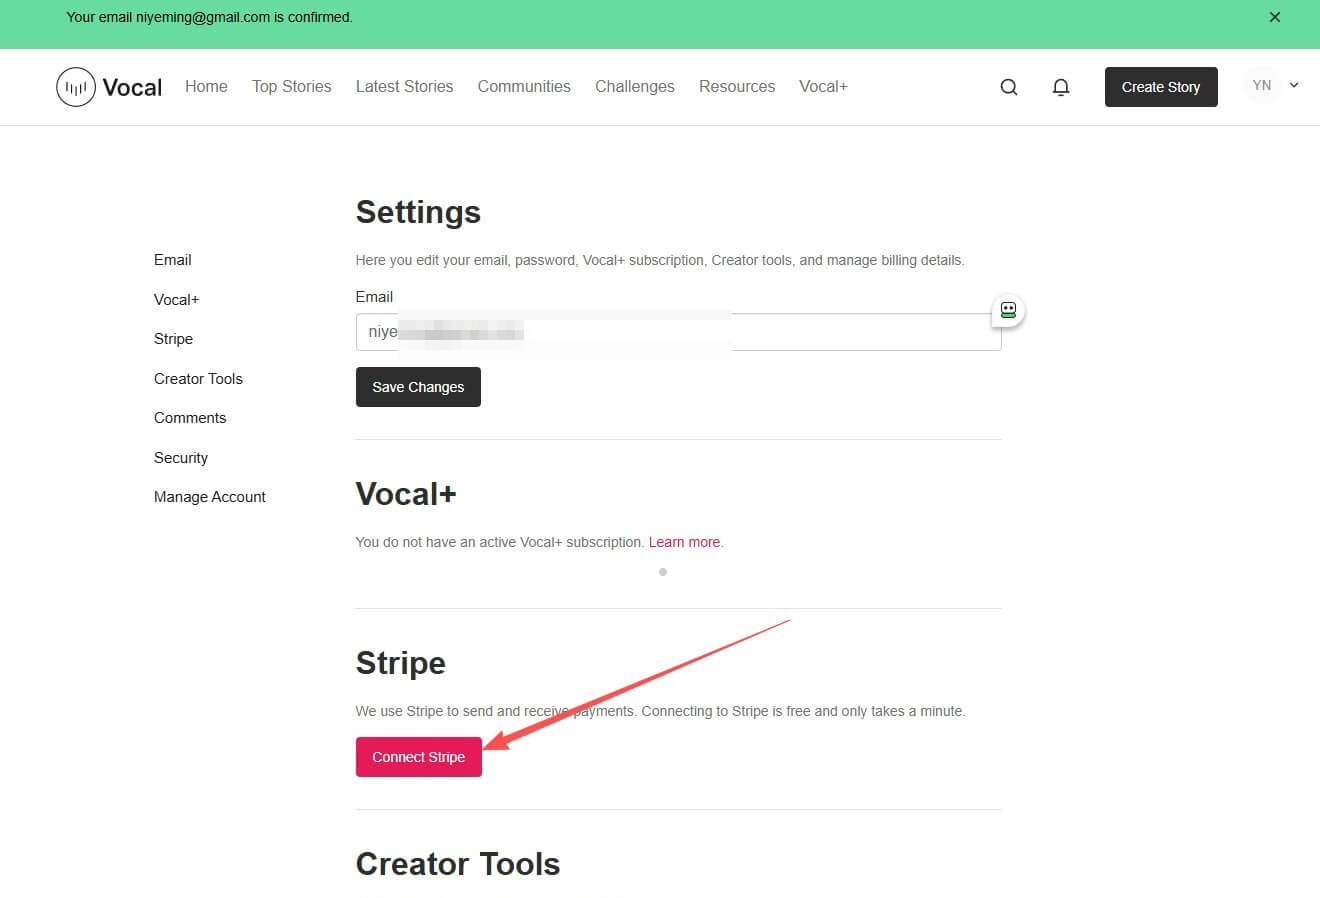Open notifications bell icon
The image size is (1320, 898).
point(1061,87)
